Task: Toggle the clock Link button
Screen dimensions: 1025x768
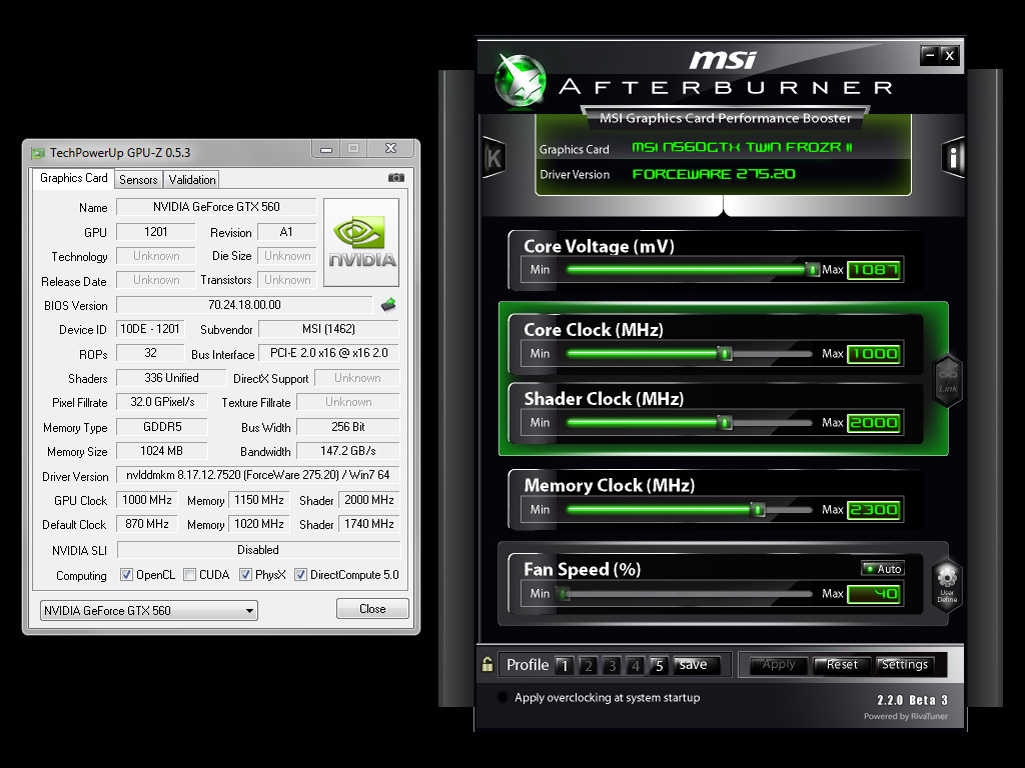Action: click(x=948, y=381)
